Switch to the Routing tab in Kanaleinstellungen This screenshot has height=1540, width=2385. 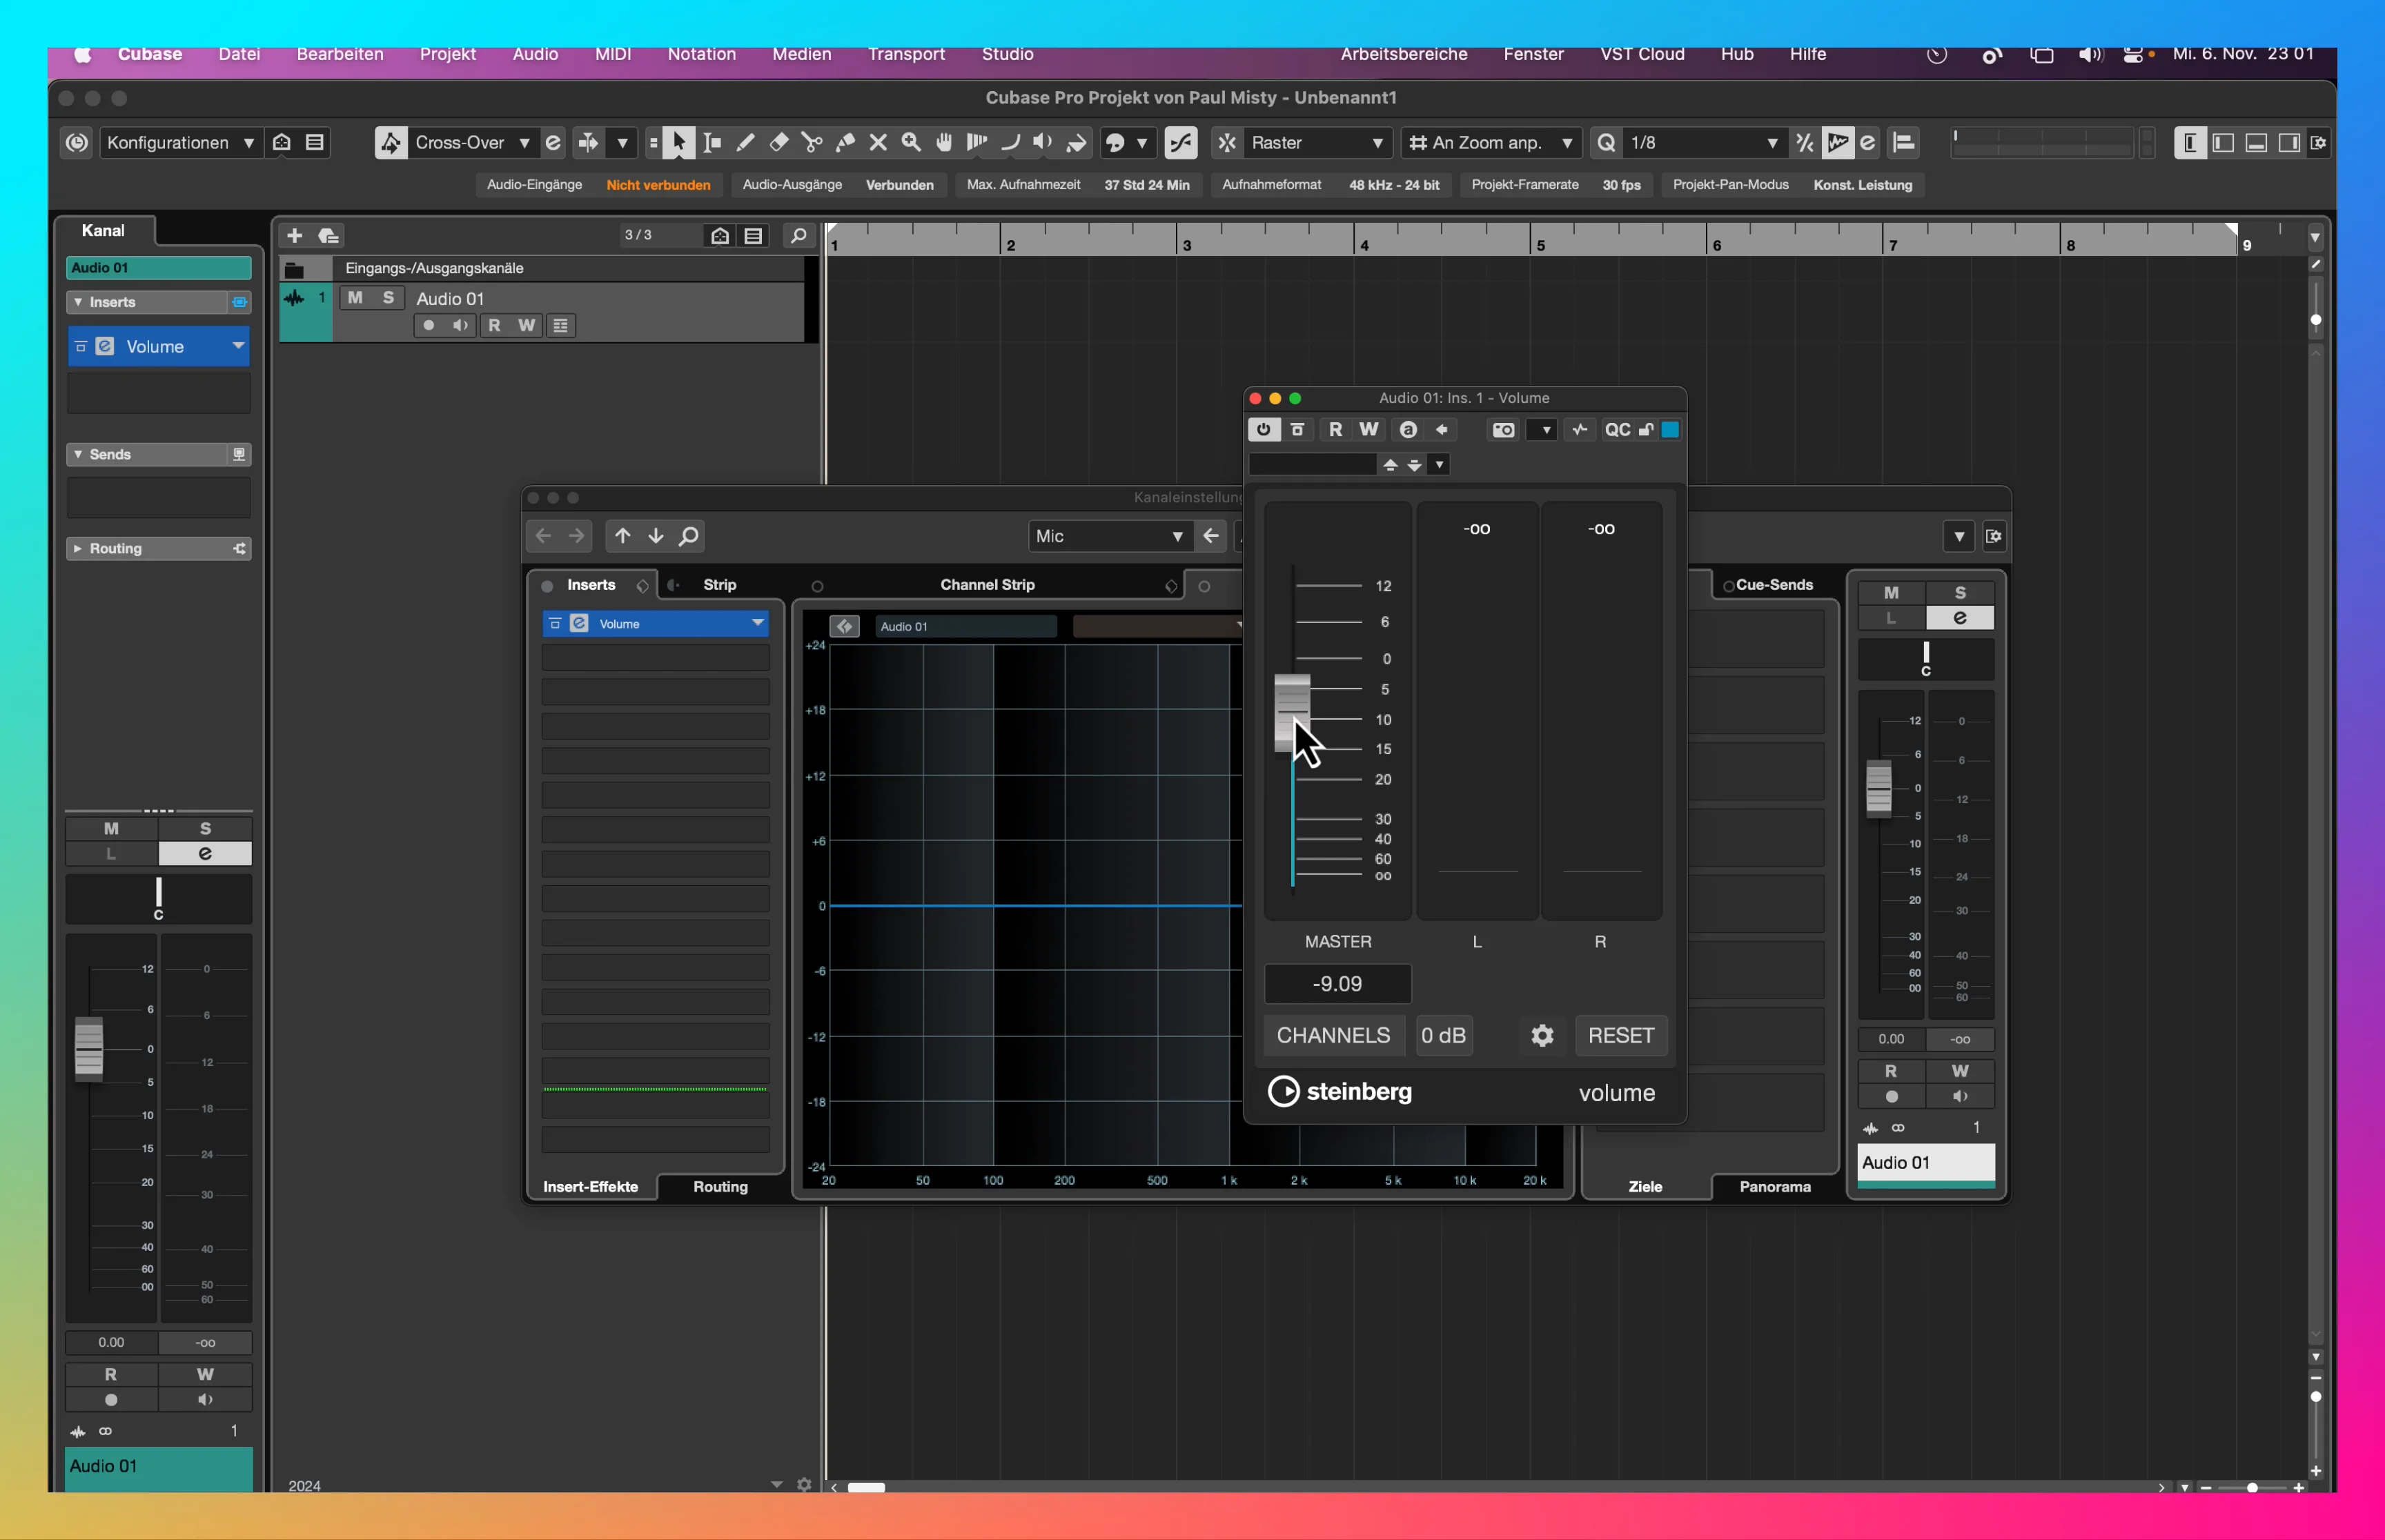tap(720, 1187)
